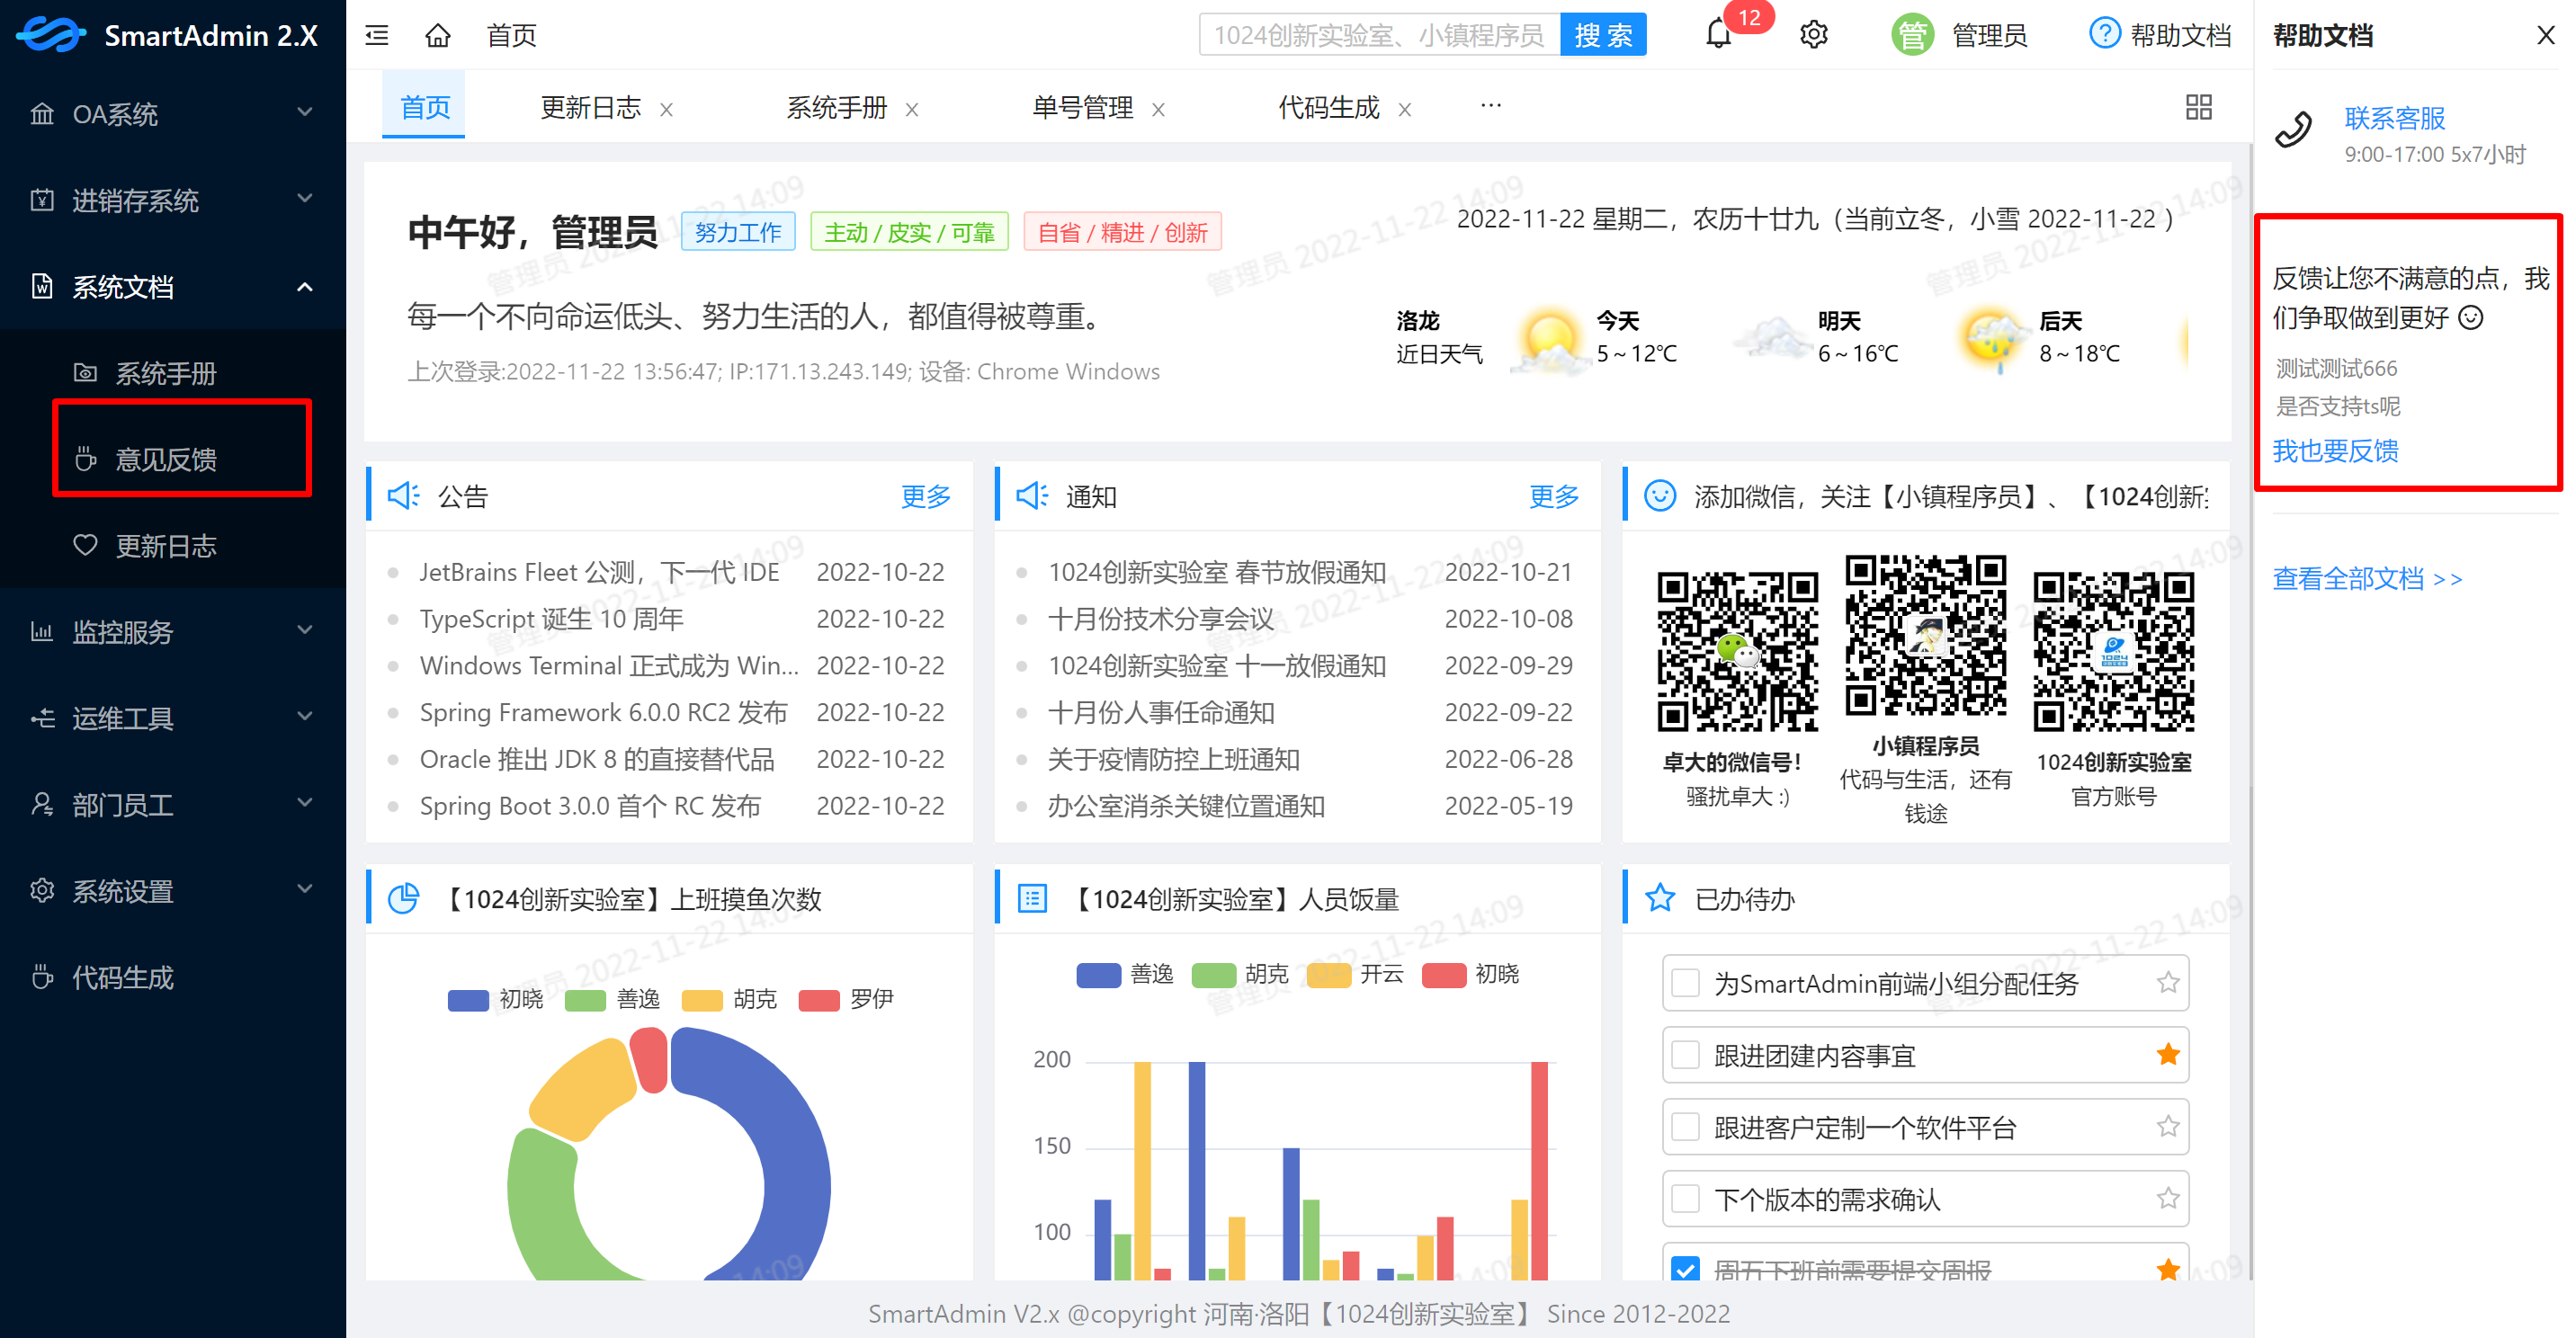2576x1338 pixels.
Task: Click 我也要反馈 link
Action: pos(2336,451)
